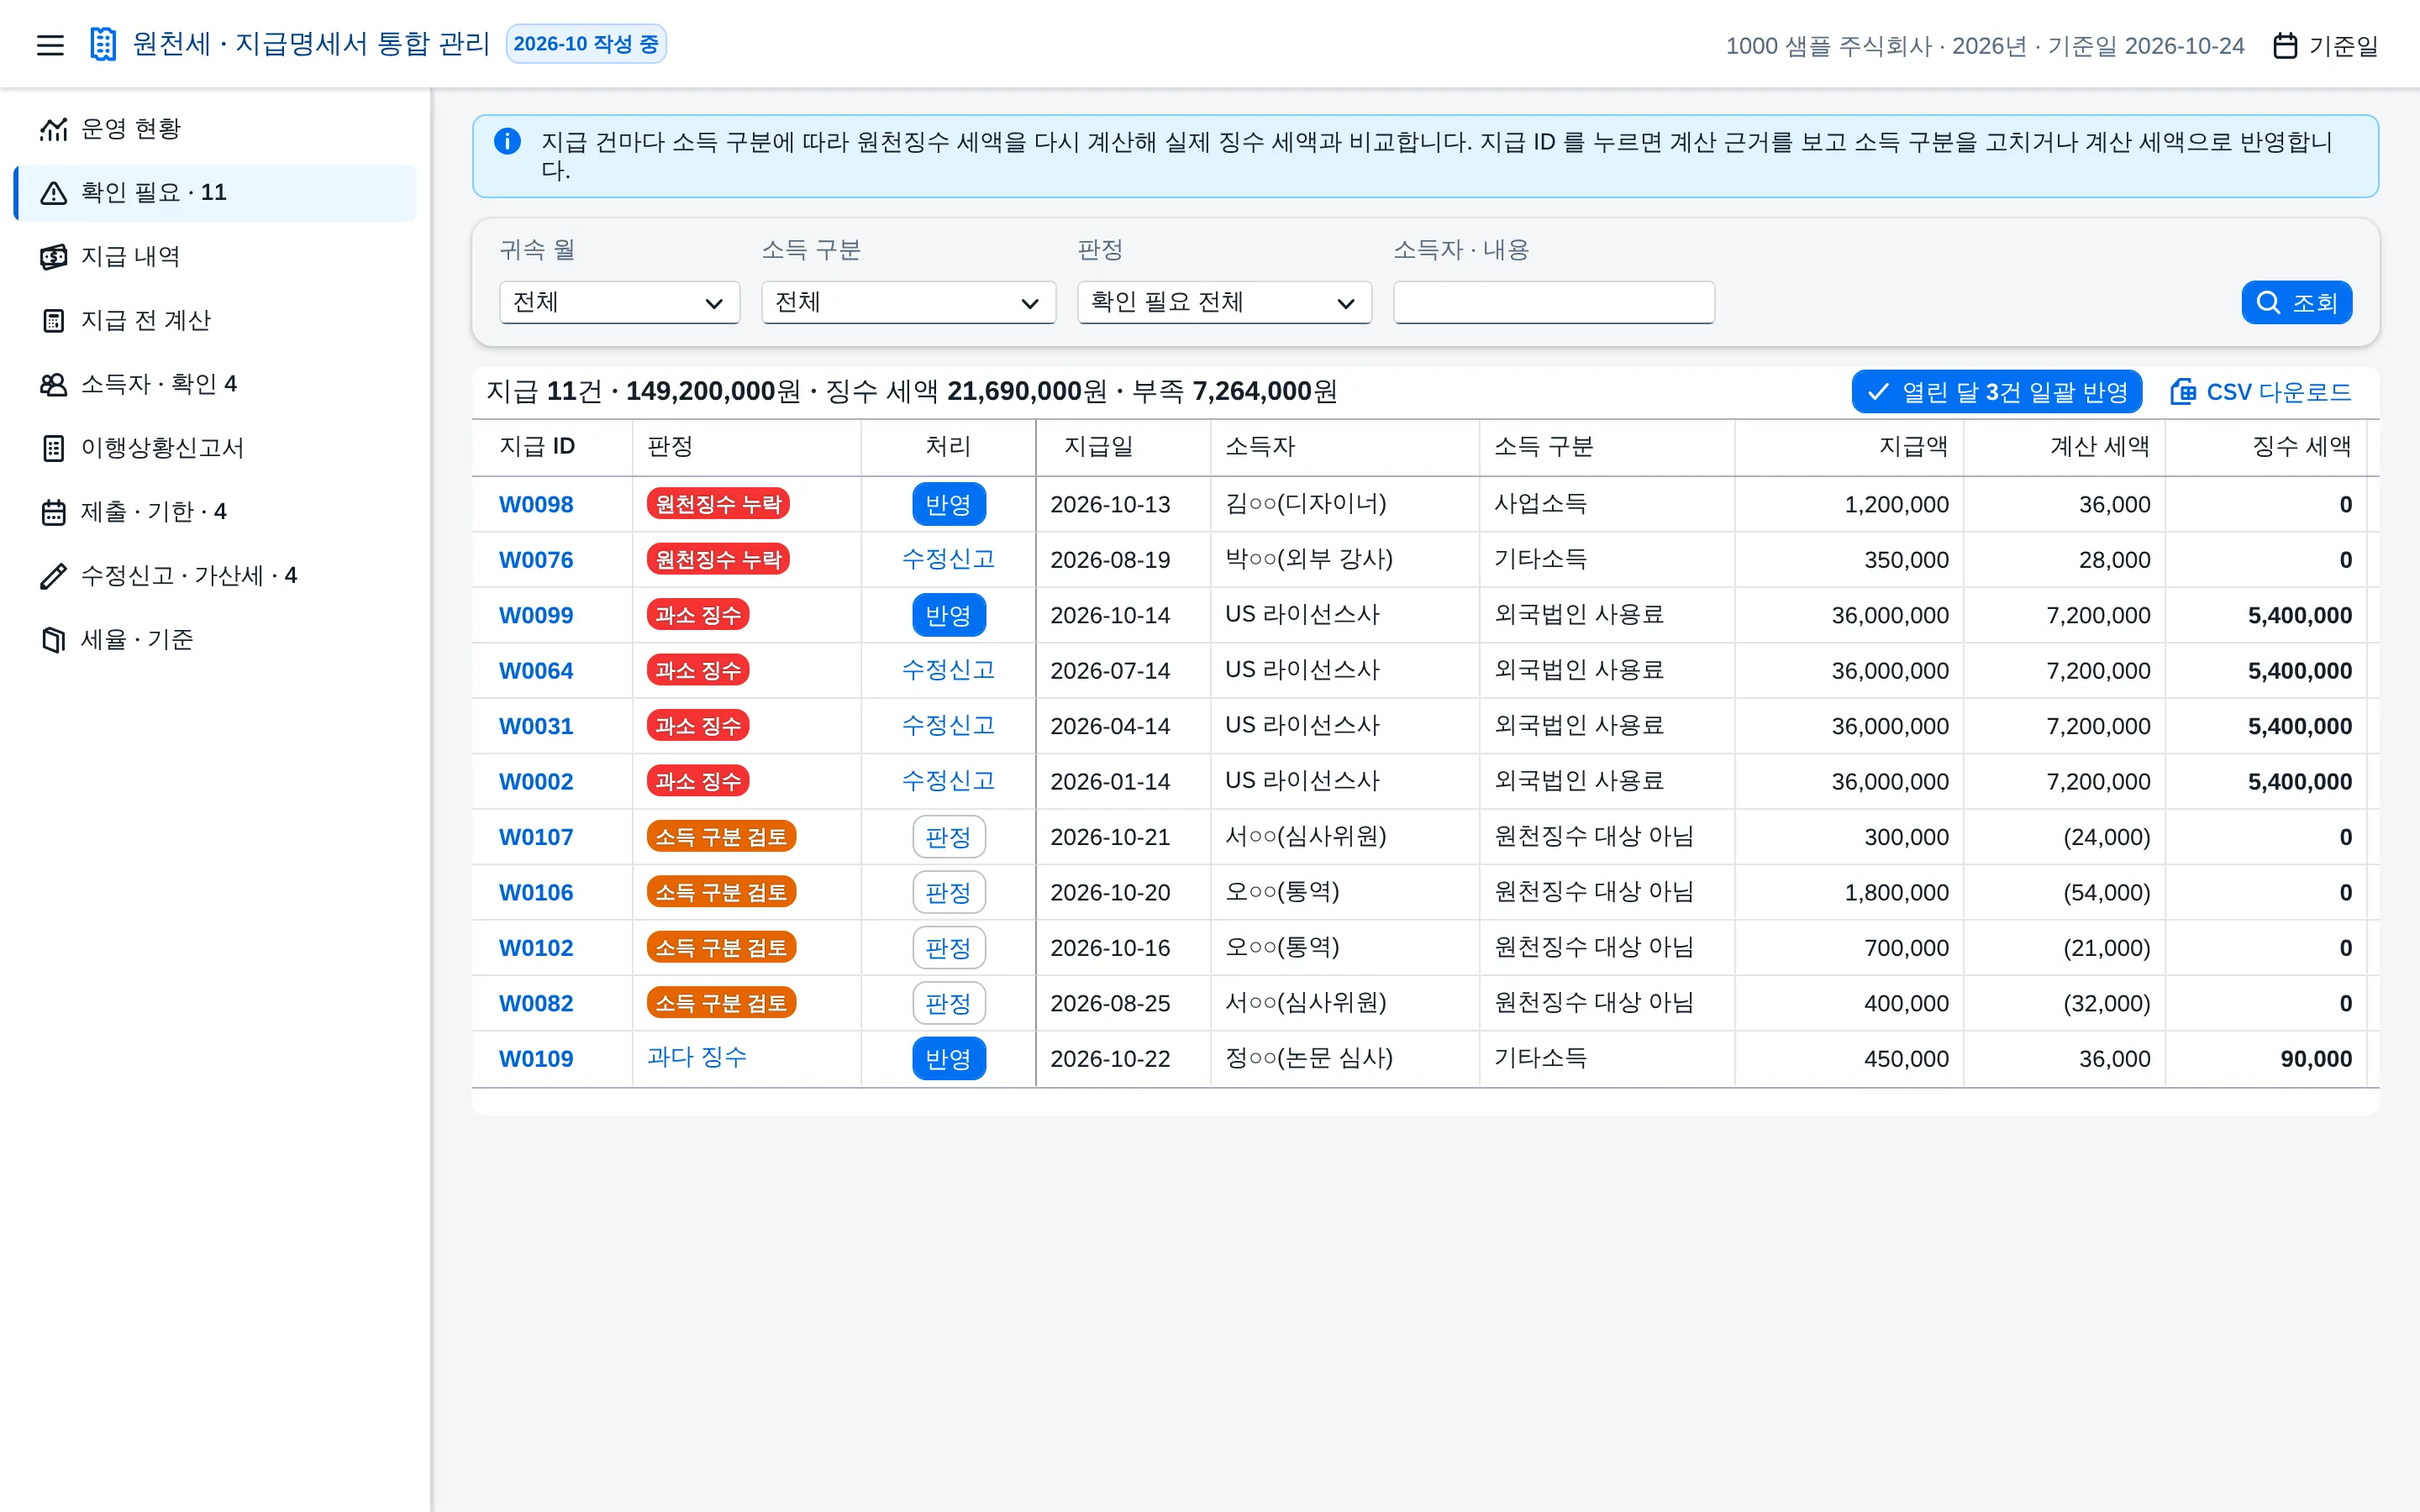Click the chart icon for 운영 현황
Viewport: 2420px width, 1512px height.
tap(53, 129)
